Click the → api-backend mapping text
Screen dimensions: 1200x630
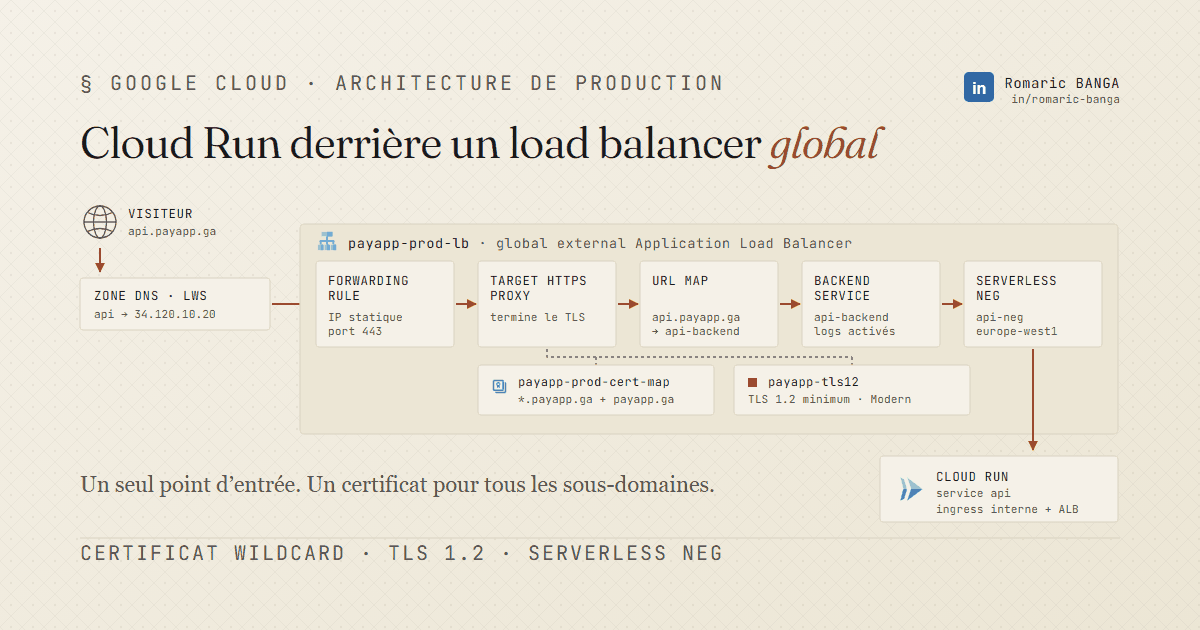pos(696,331)
